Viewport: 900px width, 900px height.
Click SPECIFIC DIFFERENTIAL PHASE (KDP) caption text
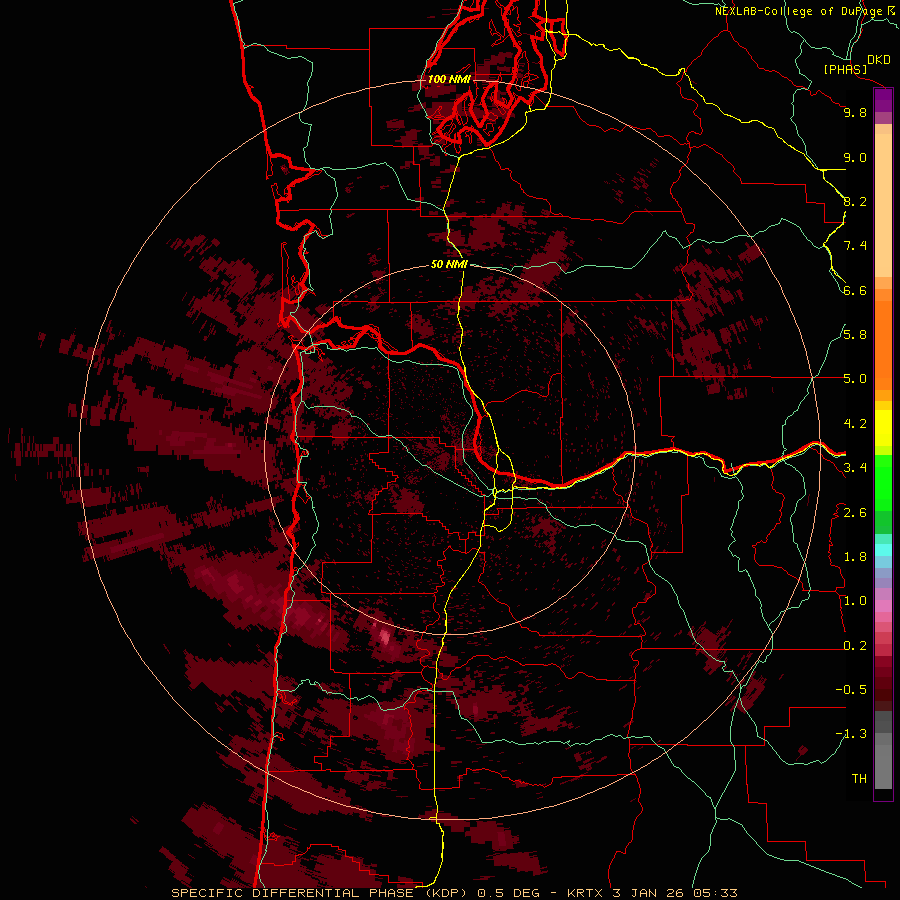(317, 893)
